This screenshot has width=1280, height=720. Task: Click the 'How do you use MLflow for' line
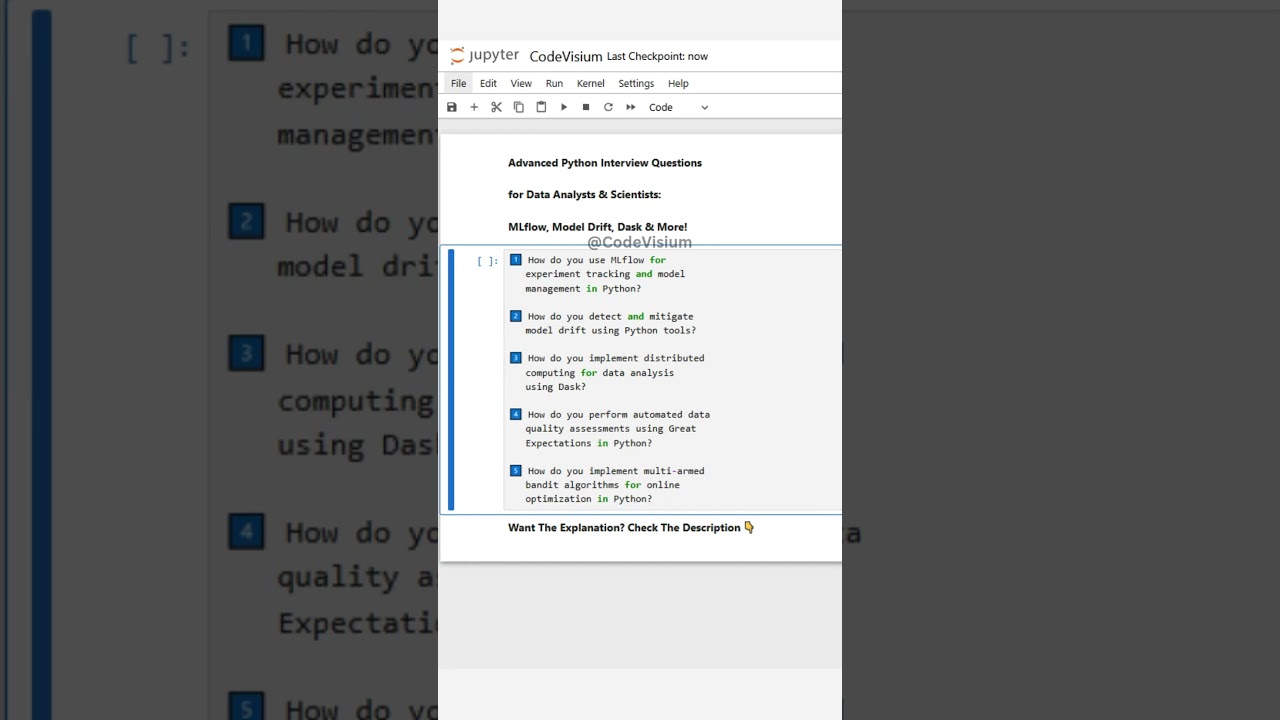(597, 260)
